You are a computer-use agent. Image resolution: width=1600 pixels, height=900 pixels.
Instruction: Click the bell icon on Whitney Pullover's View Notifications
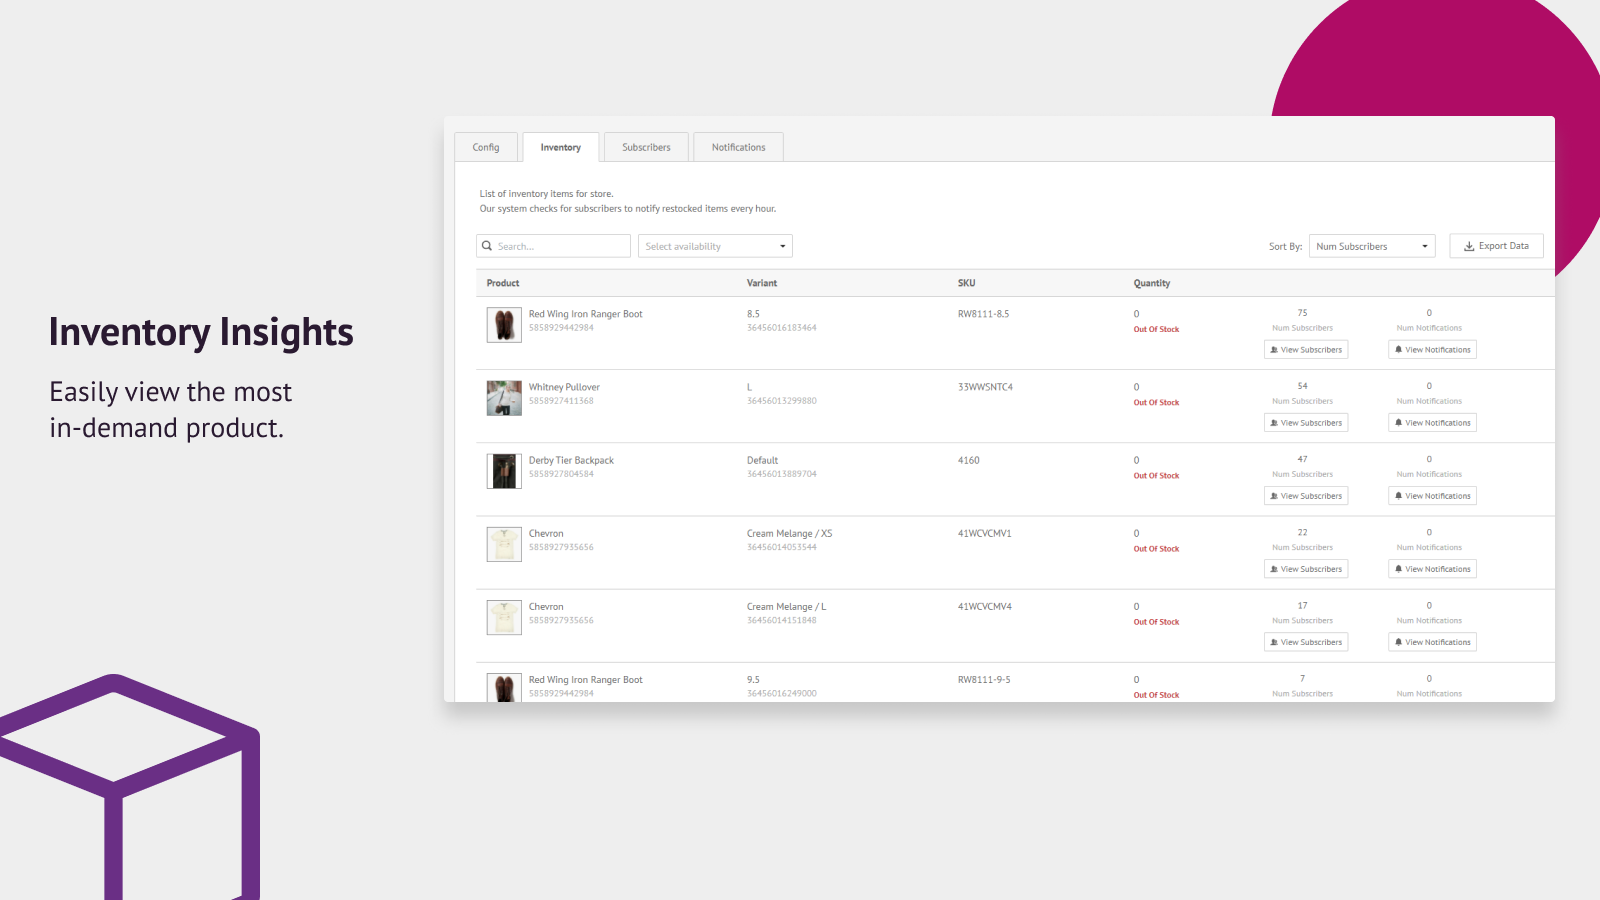[x=1398, y=422]
